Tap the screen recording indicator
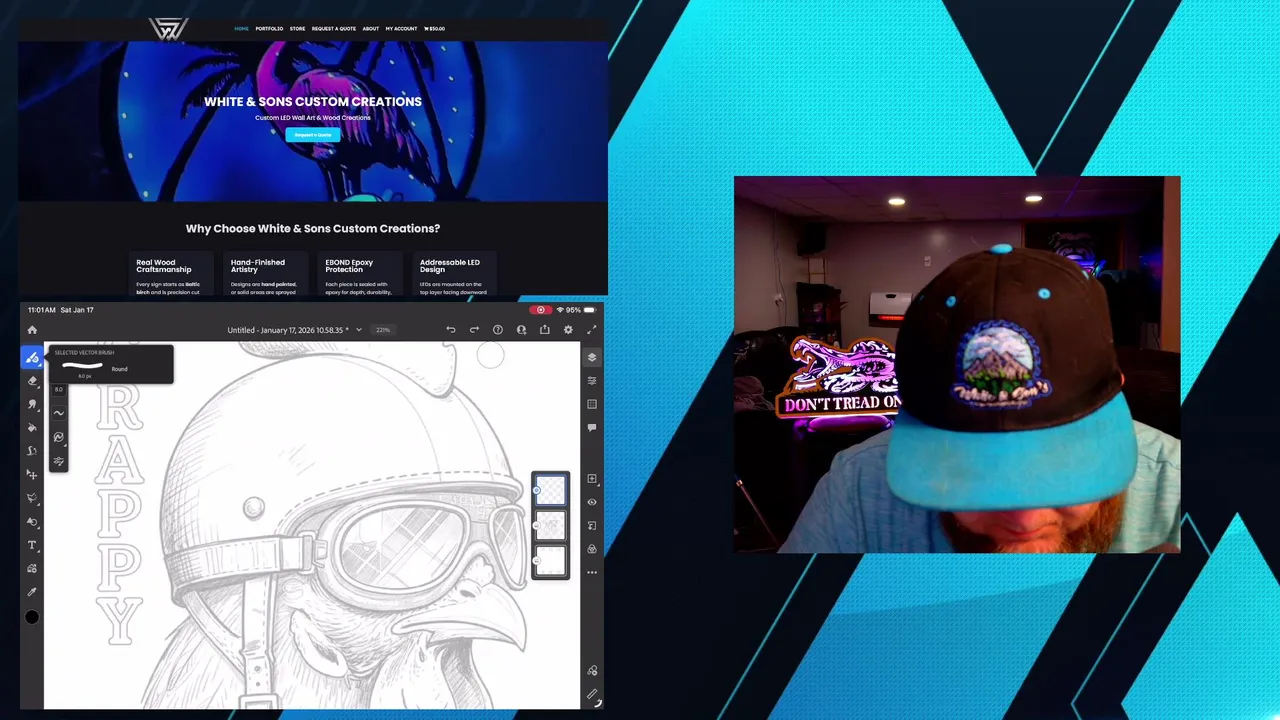1280x720 pixels. (x=541, y=310)
